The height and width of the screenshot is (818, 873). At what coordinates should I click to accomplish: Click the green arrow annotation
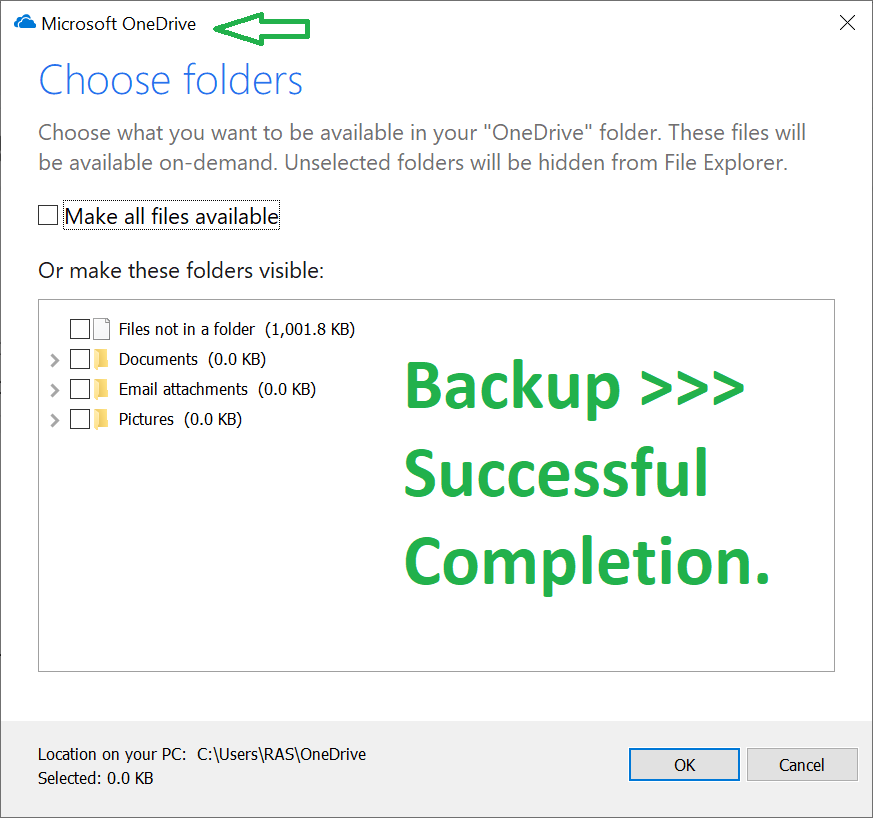(261, 28)
